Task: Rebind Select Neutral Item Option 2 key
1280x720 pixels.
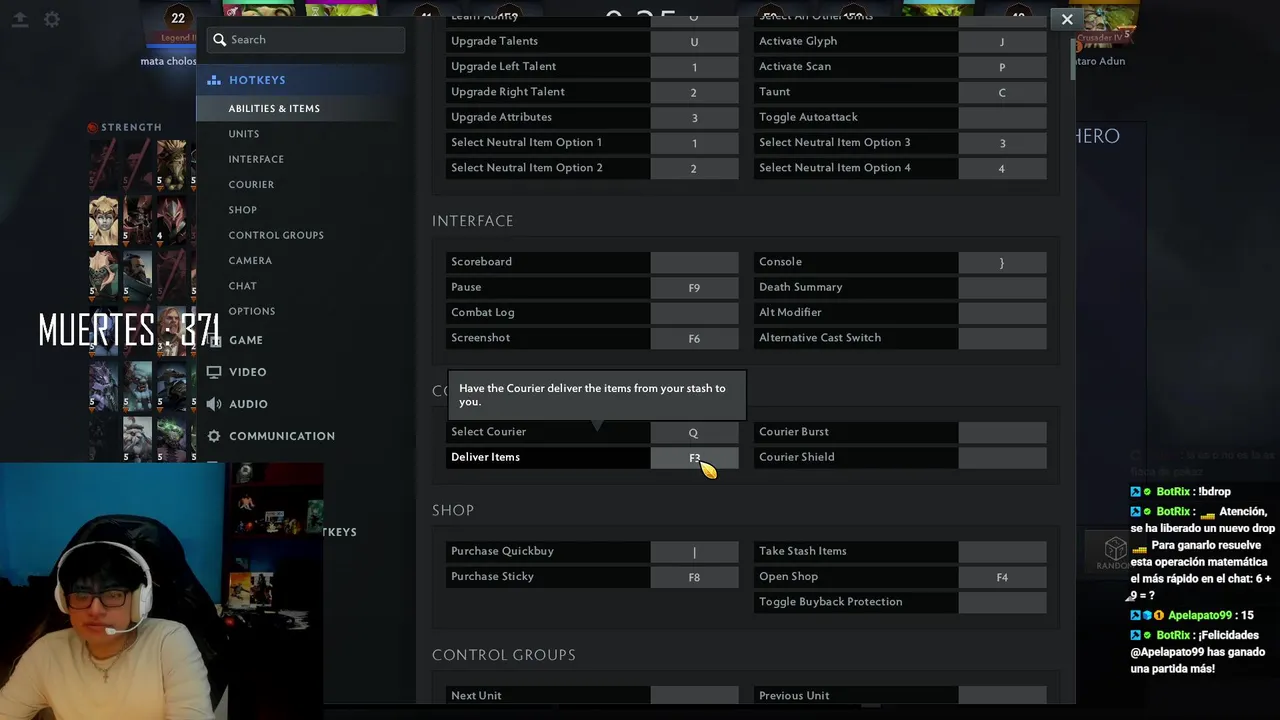Action: (x=694, y=168)
